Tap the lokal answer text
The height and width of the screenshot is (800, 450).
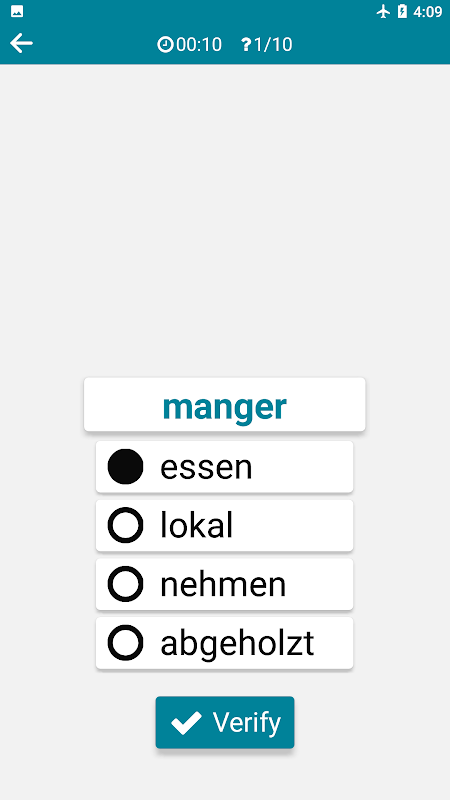[196, 526]
